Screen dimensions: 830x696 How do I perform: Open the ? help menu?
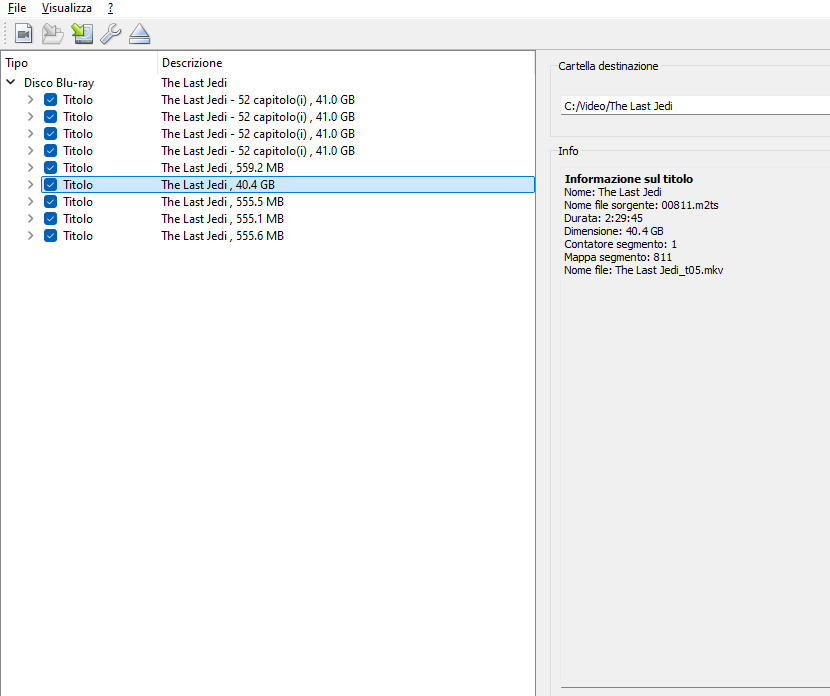(110, 8)
